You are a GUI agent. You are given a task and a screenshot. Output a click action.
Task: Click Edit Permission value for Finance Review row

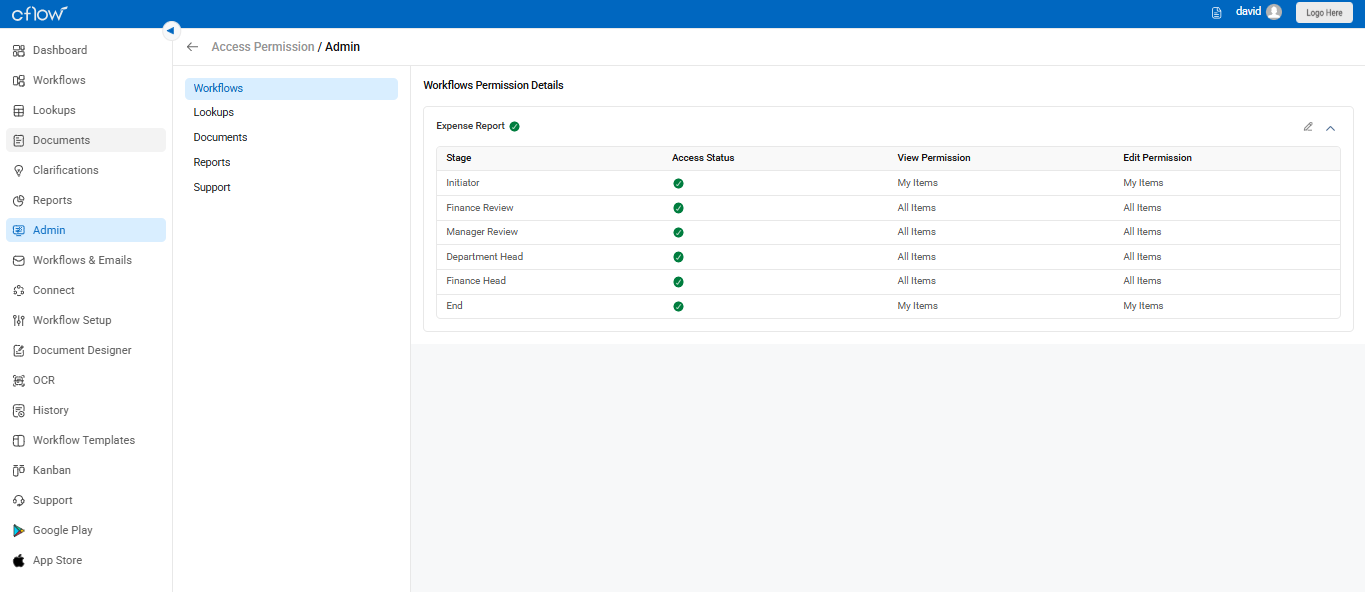coord(1142,208)
